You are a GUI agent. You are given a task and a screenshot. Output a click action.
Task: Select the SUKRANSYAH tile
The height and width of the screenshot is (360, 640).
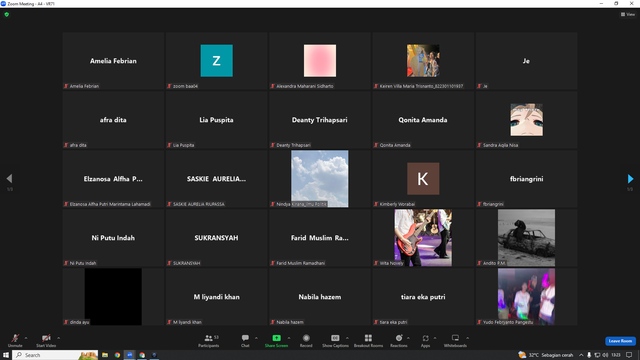[x=217, y=238]
